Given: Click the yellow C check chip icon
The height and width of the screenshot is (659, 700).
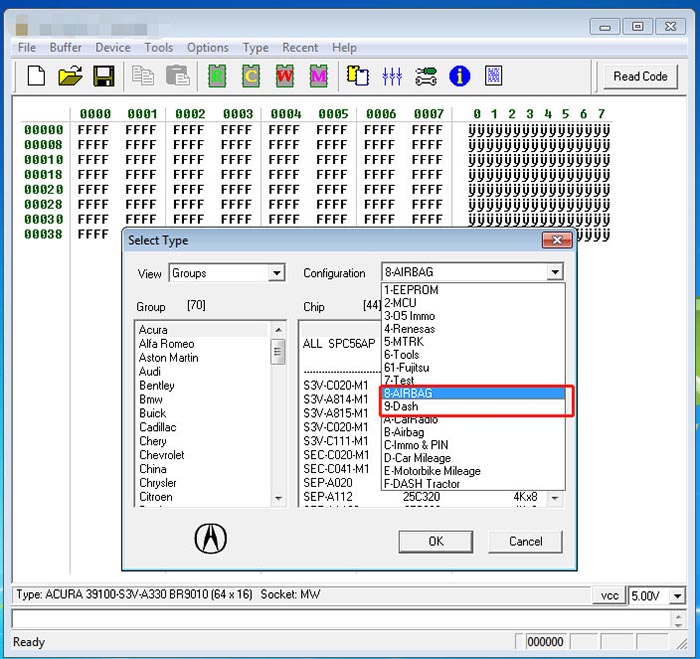Looking at the screenshot, I should tap(251, 76).
